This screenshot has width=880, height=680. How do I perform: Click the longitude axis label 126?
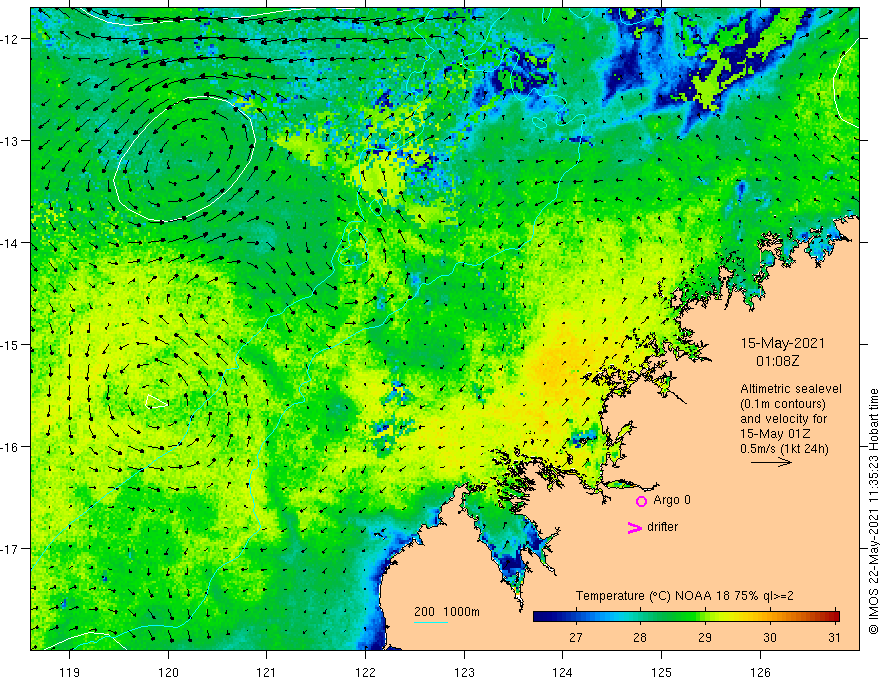[760, 672]
